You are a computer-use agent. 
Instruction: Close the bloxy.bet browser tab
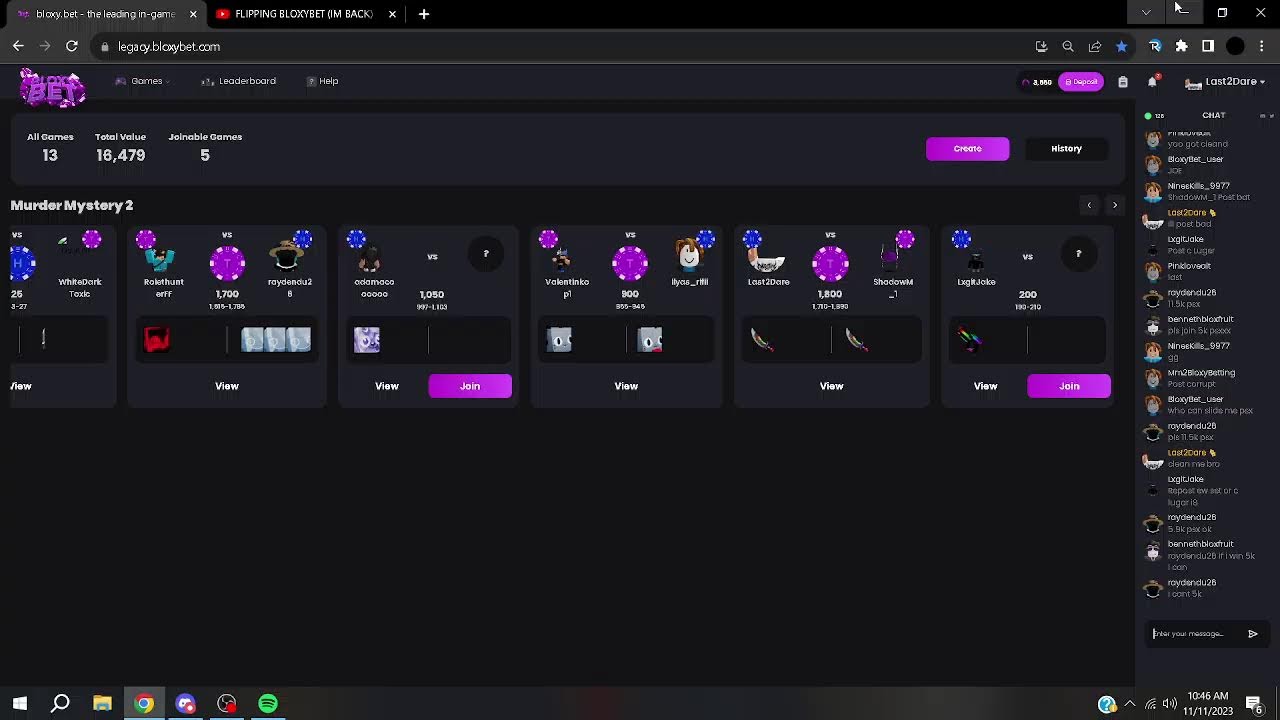[193, 14]
